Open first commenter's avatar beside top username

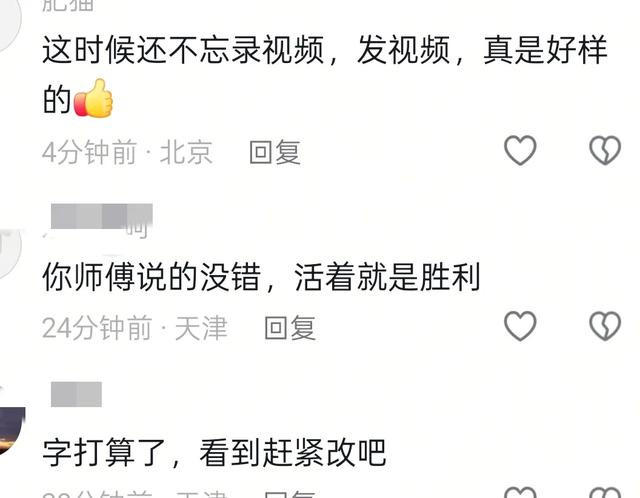9,24
